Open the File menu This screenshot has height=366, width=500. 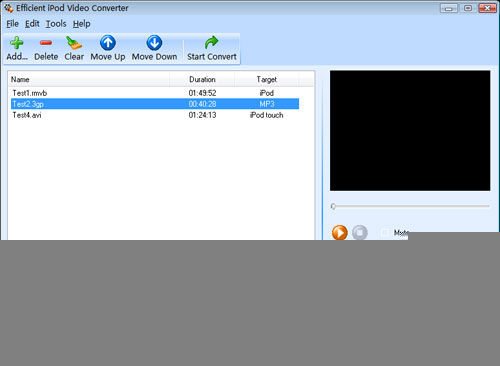point(12,24)
